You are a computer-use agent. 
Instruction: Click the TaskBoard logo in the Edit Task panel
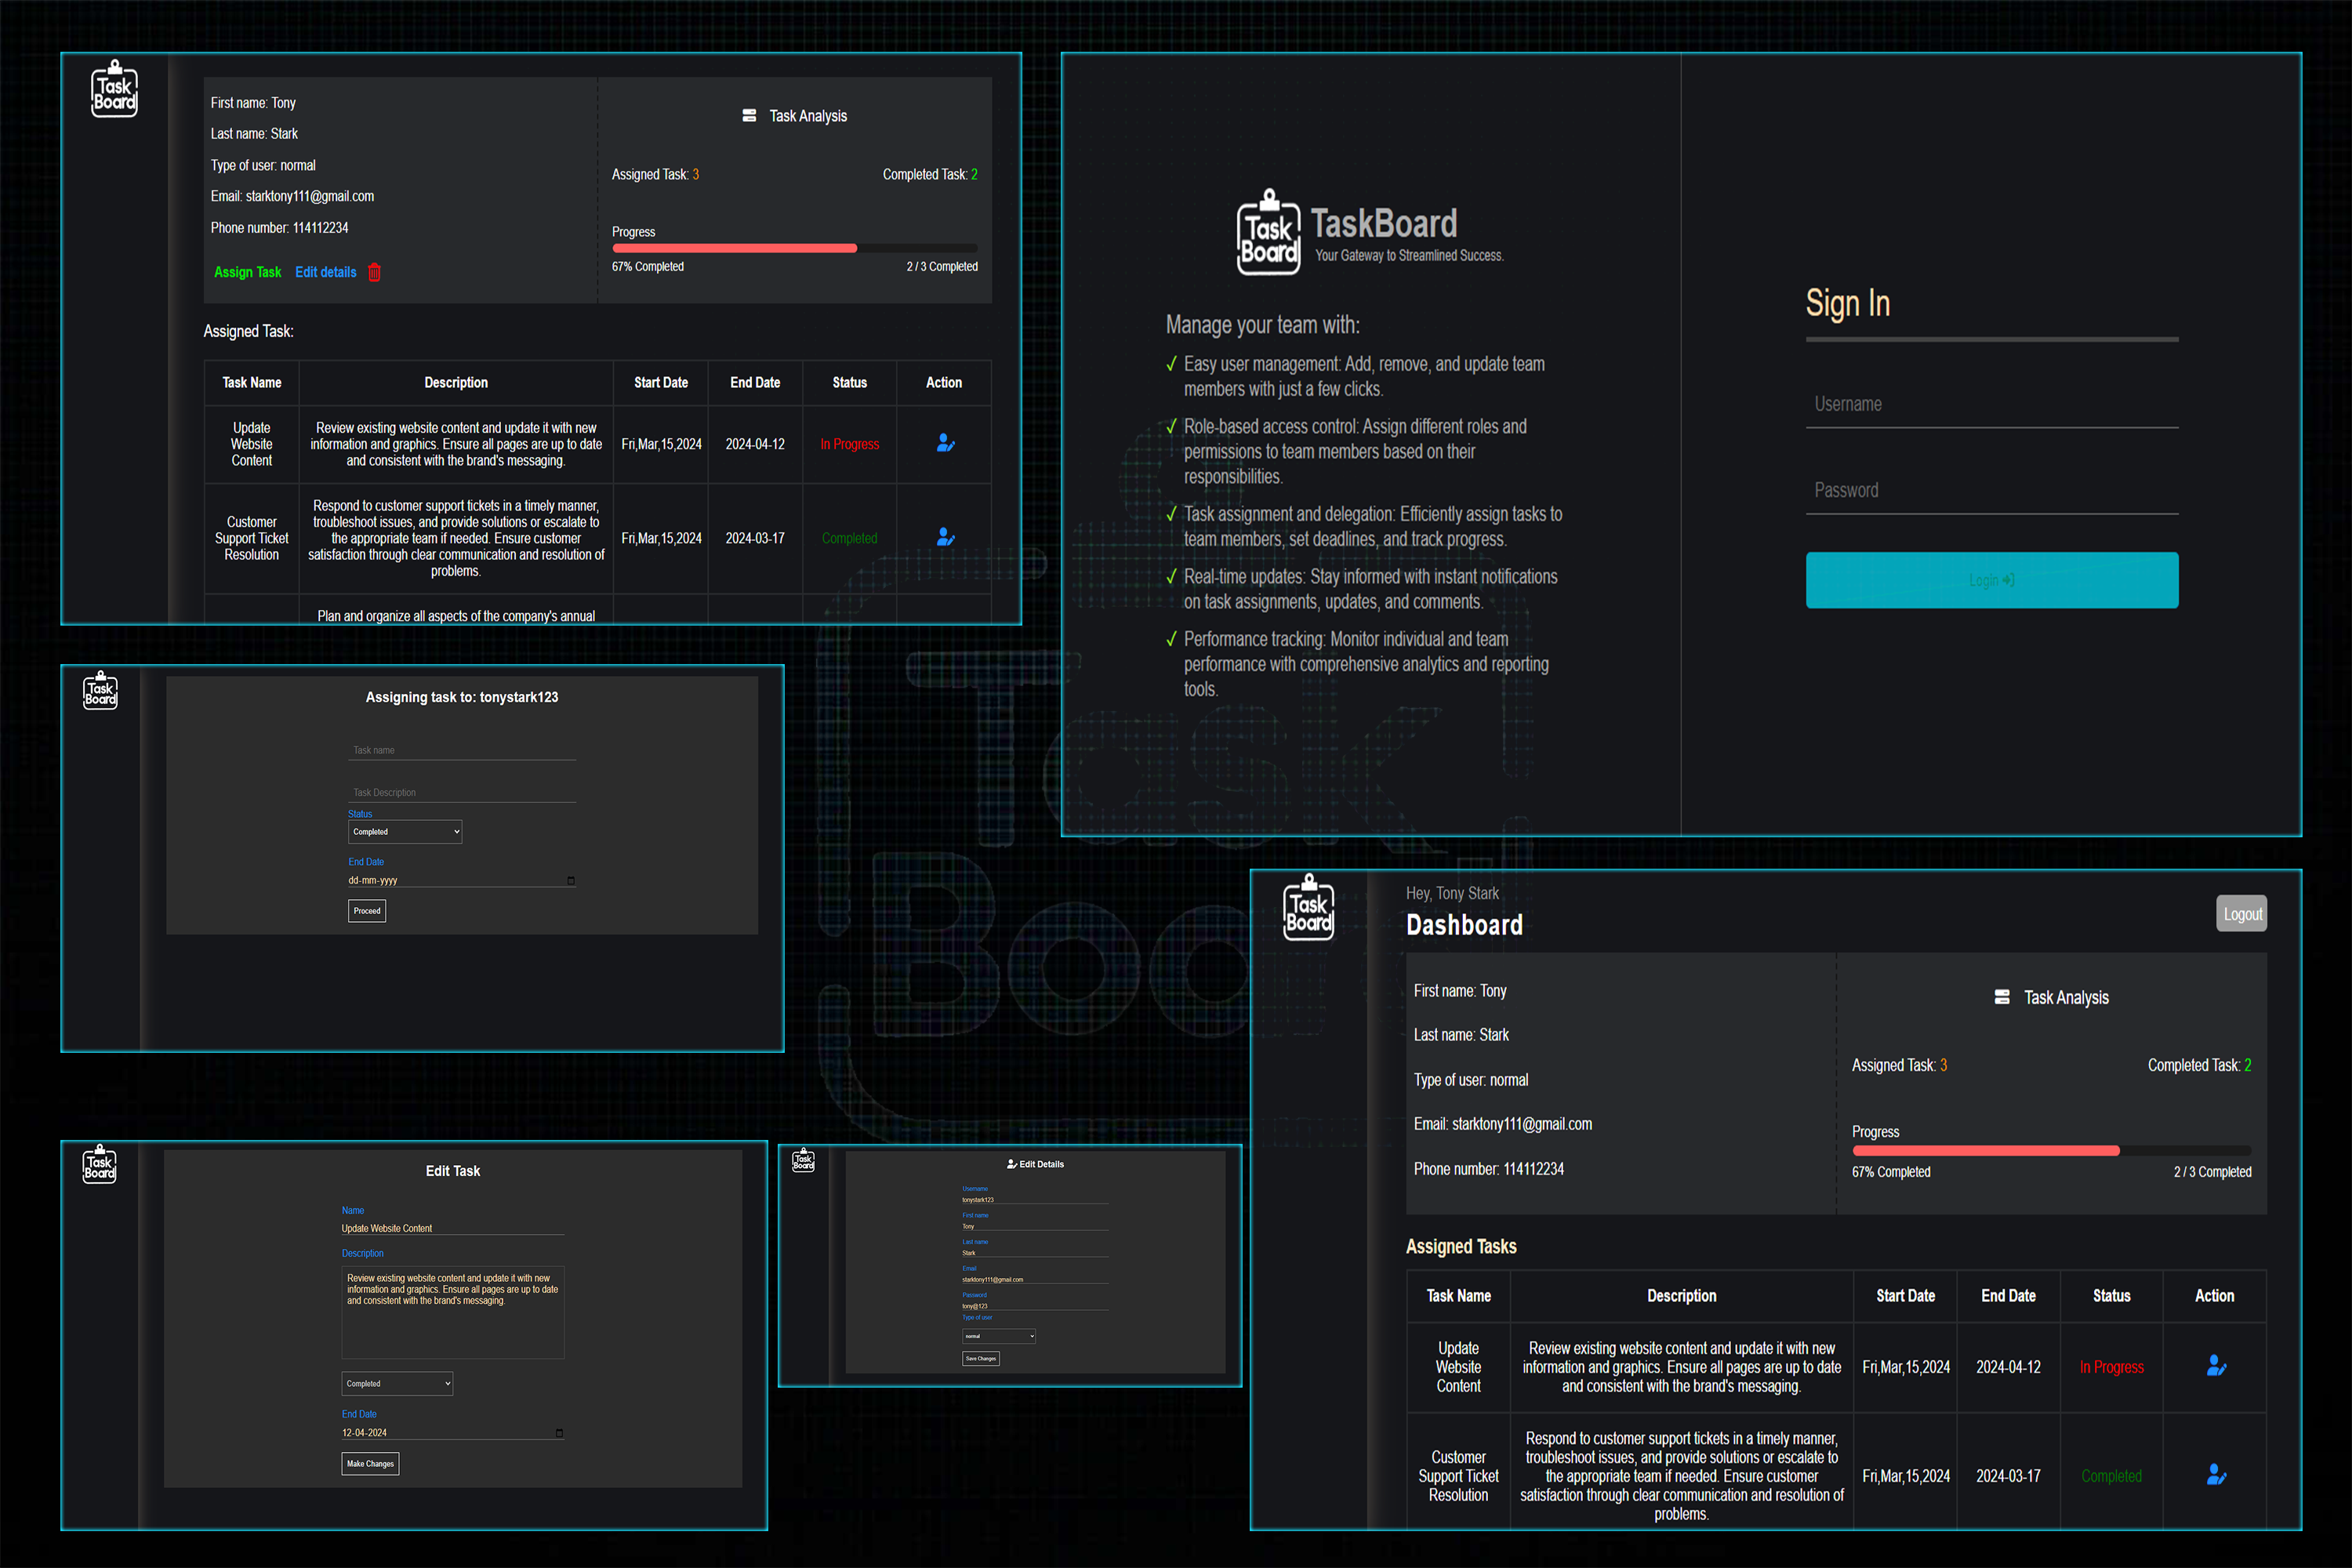pyautogui.click(x=100, y=1165)
